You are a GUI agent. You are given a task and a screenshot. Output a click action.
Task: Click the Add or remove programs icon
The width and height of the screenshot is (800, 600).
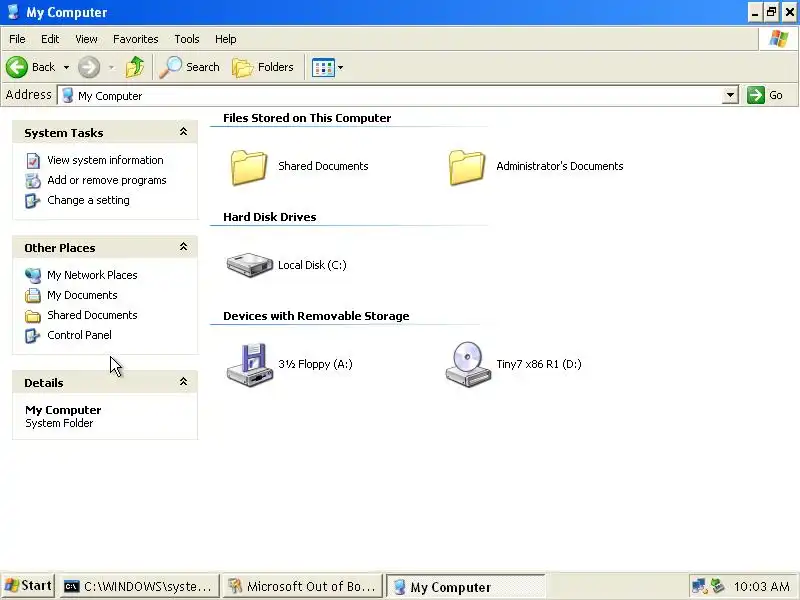pos(33,181)
